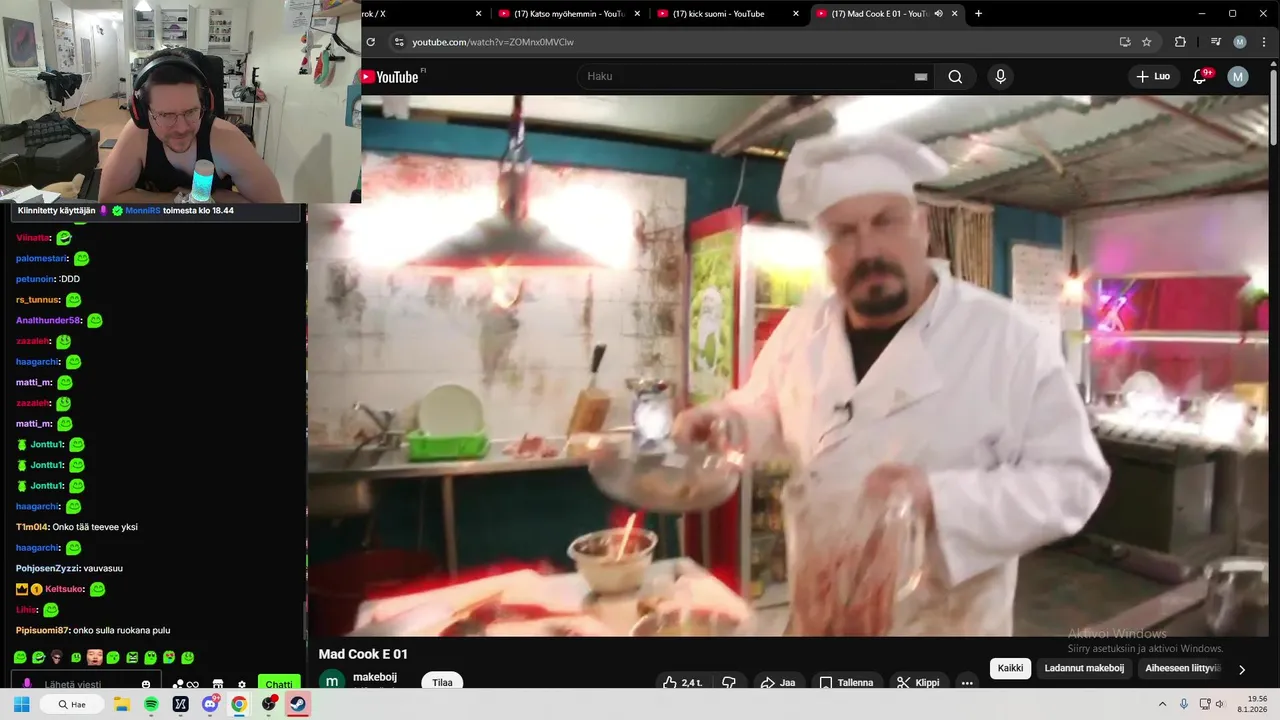Open more actions ellipsis under video

point(967,683)
